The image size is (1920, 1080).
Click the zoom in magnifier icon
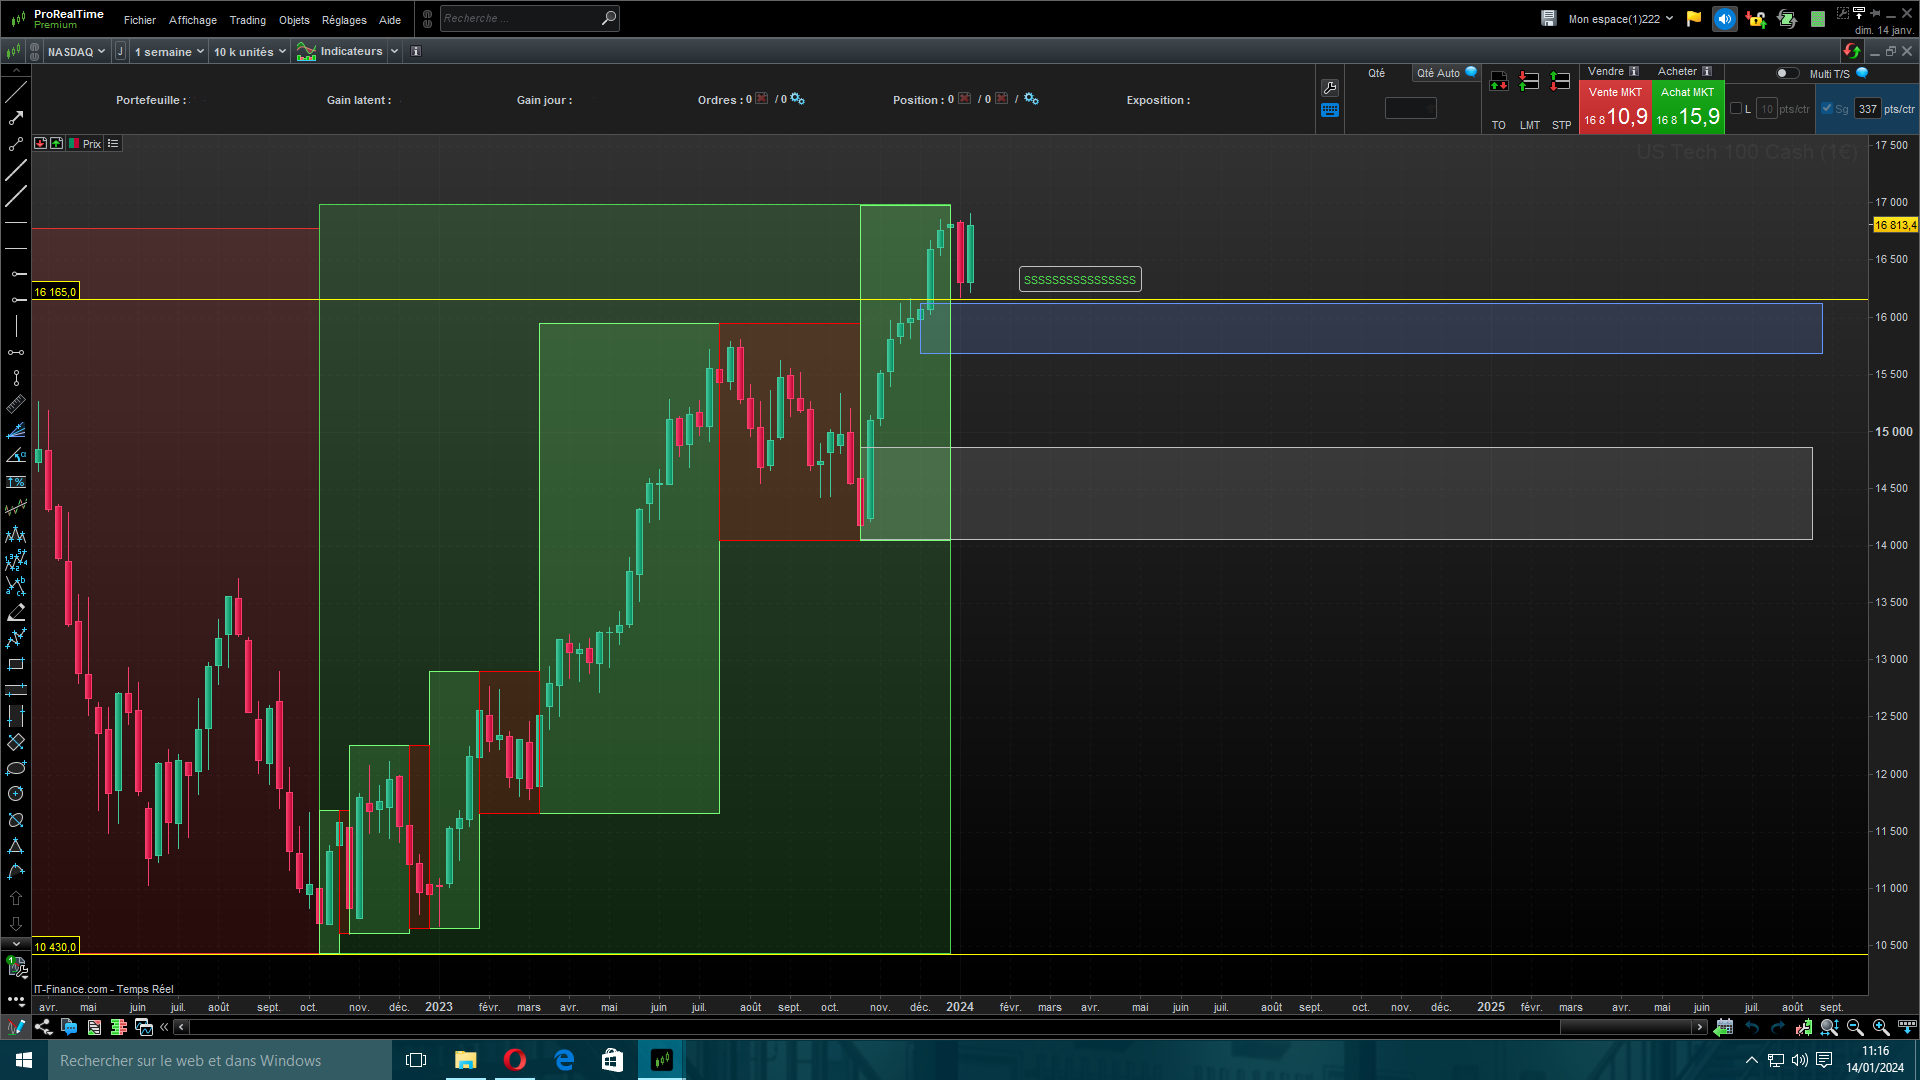[1880, 1027]
